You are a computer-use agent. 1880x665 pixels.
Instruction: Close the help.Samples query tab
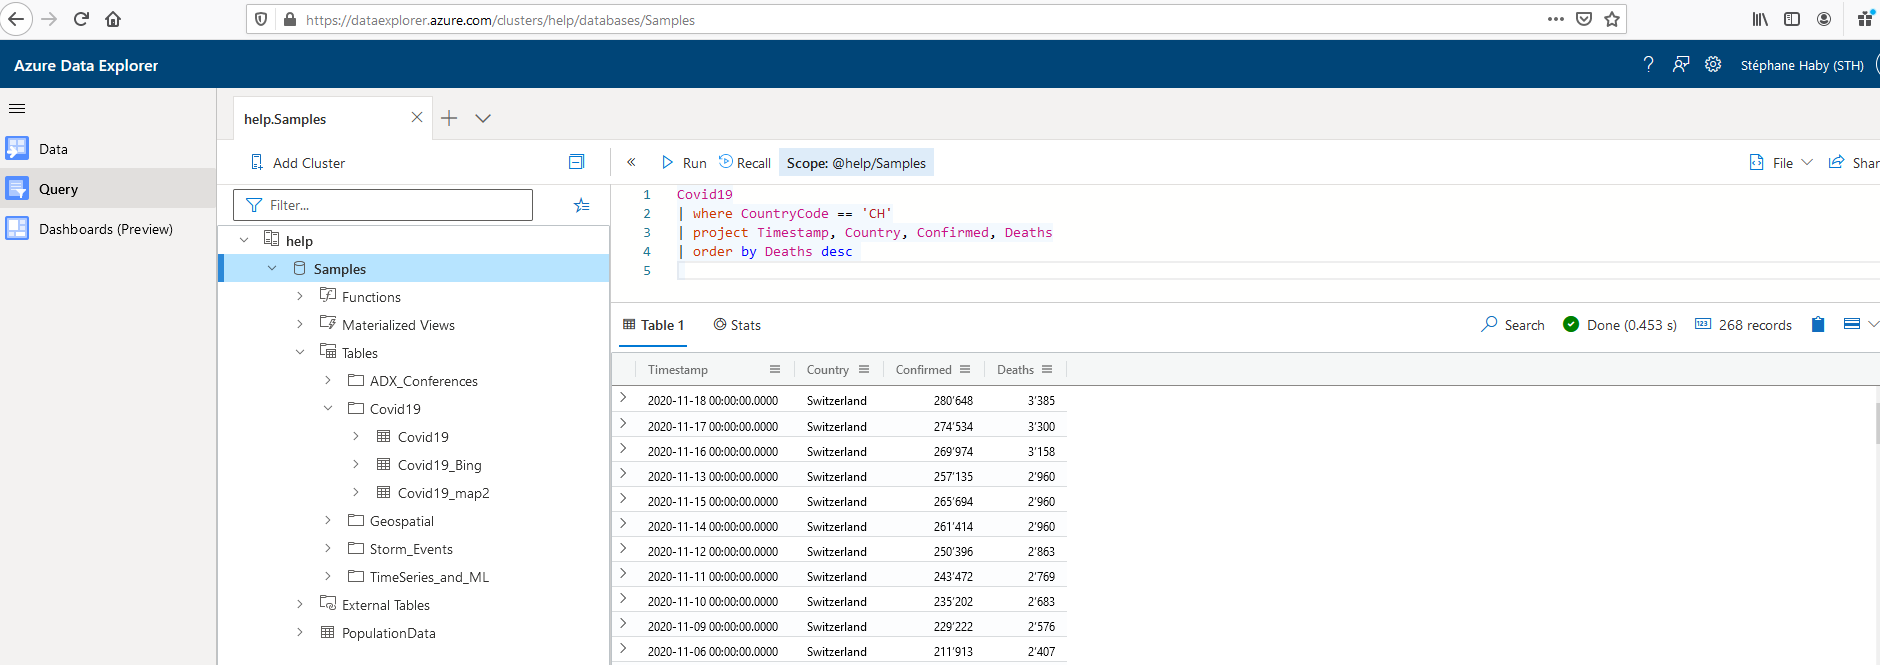[x=417, y=118]
